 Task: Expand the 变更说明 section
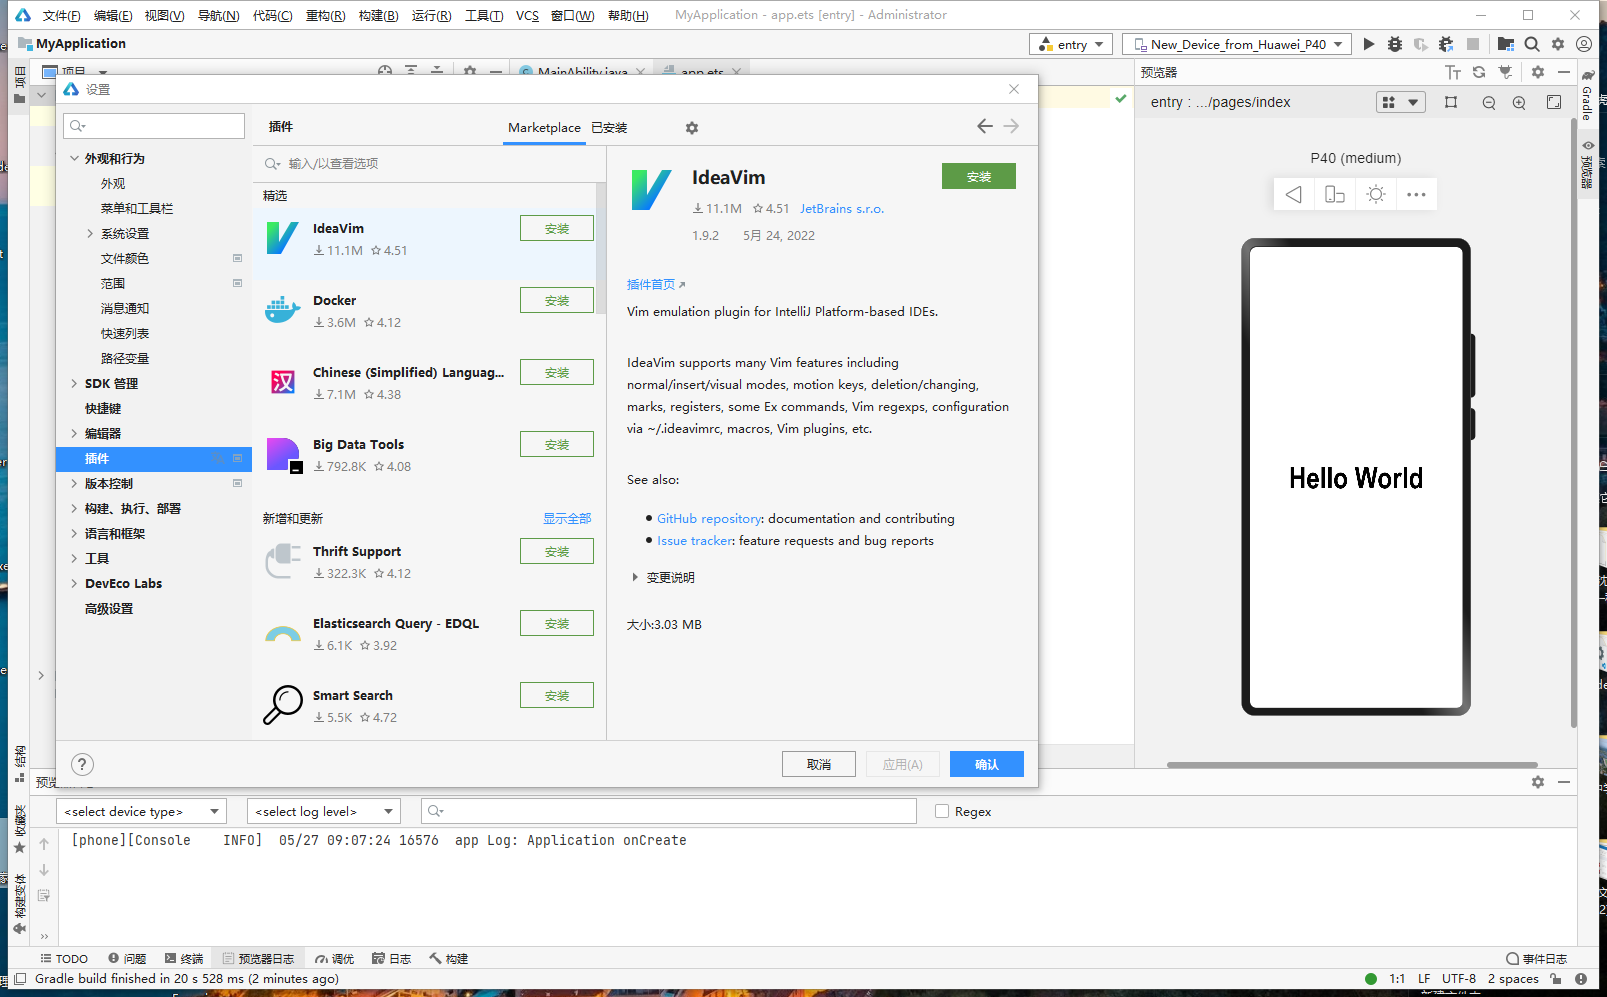[635, 577]
